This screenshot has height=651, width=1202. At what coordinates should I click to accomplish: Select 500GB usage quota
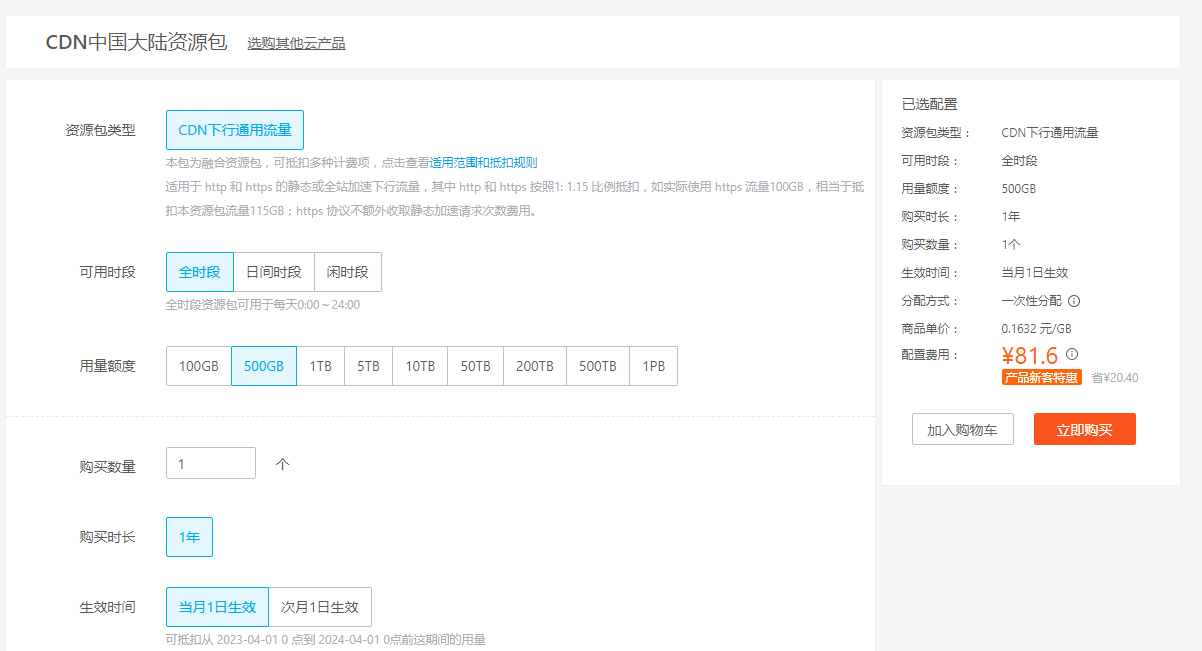[264, 366]
